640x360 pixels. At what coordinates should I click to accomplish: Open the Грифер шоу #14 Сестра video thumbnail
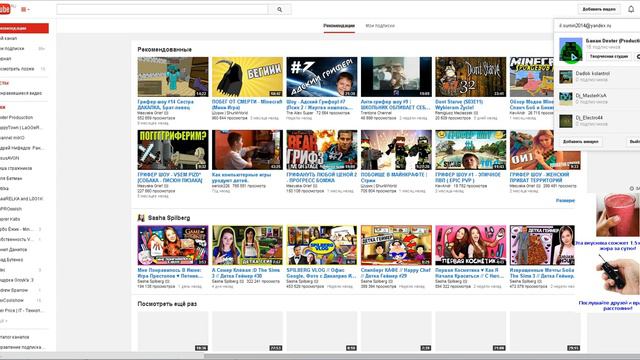tap(173, 77)
